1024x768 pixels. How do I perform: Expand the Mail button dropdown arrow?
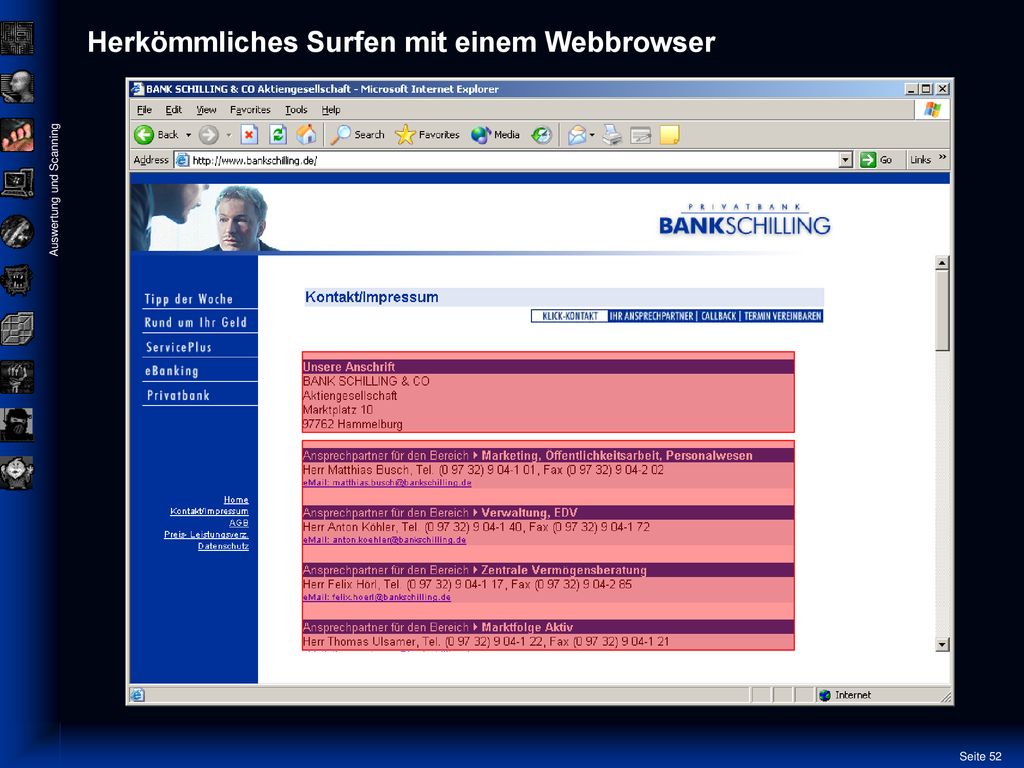(x=592, y=135)
